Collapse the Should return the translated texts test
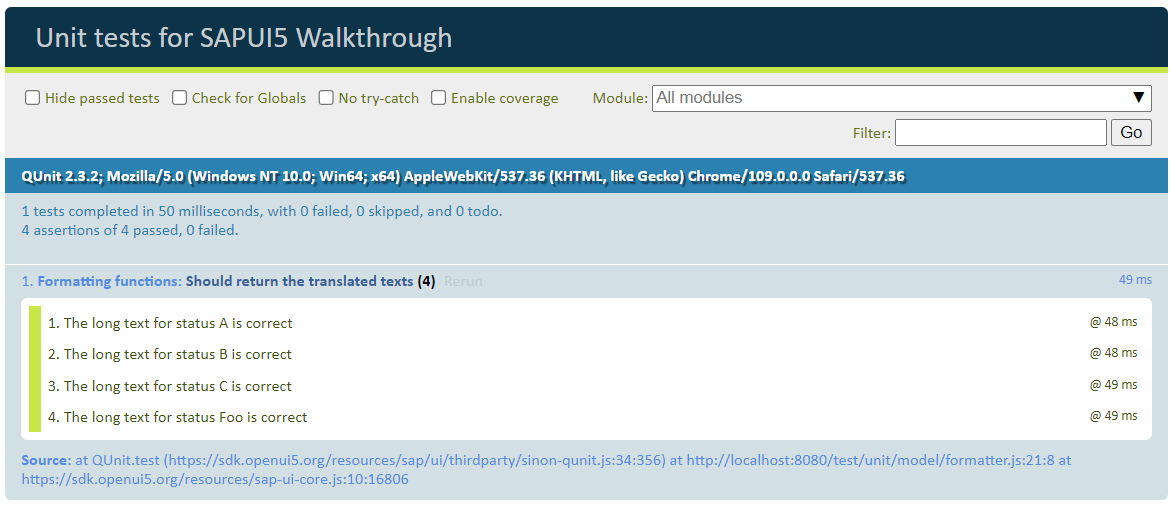 point(299,281)
